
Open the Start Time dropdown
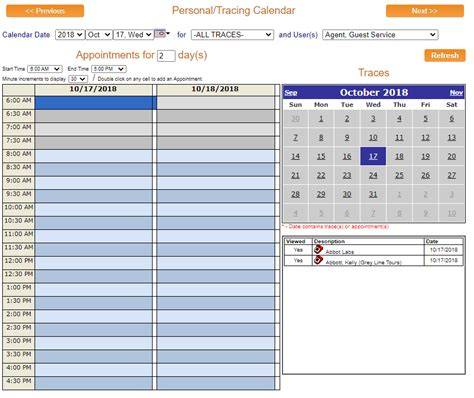pyautogui.click(x=45, y=69)
